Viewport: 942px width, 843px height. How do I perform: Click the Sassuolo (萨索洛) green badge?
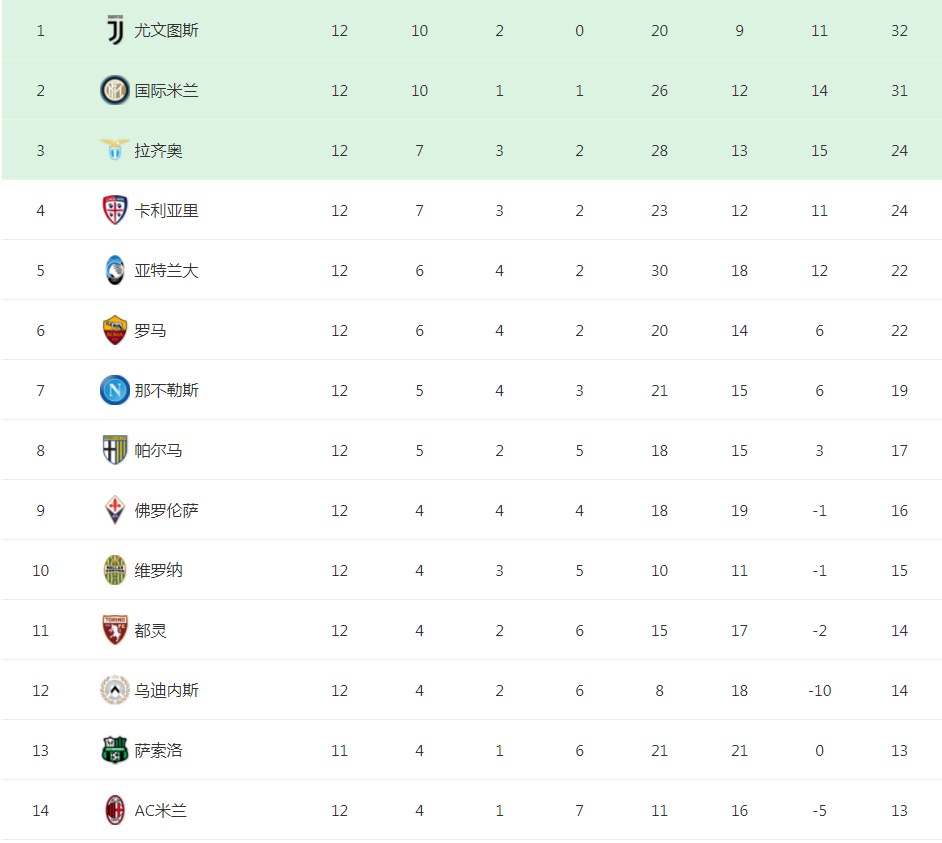[x=115, y=750]
